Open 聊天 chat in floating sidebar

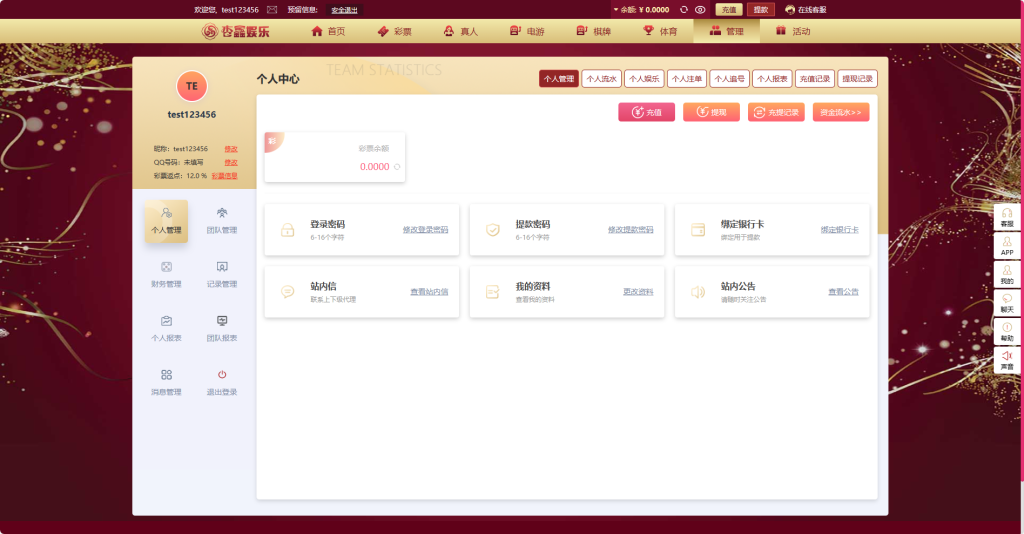tap(1007, 303)
